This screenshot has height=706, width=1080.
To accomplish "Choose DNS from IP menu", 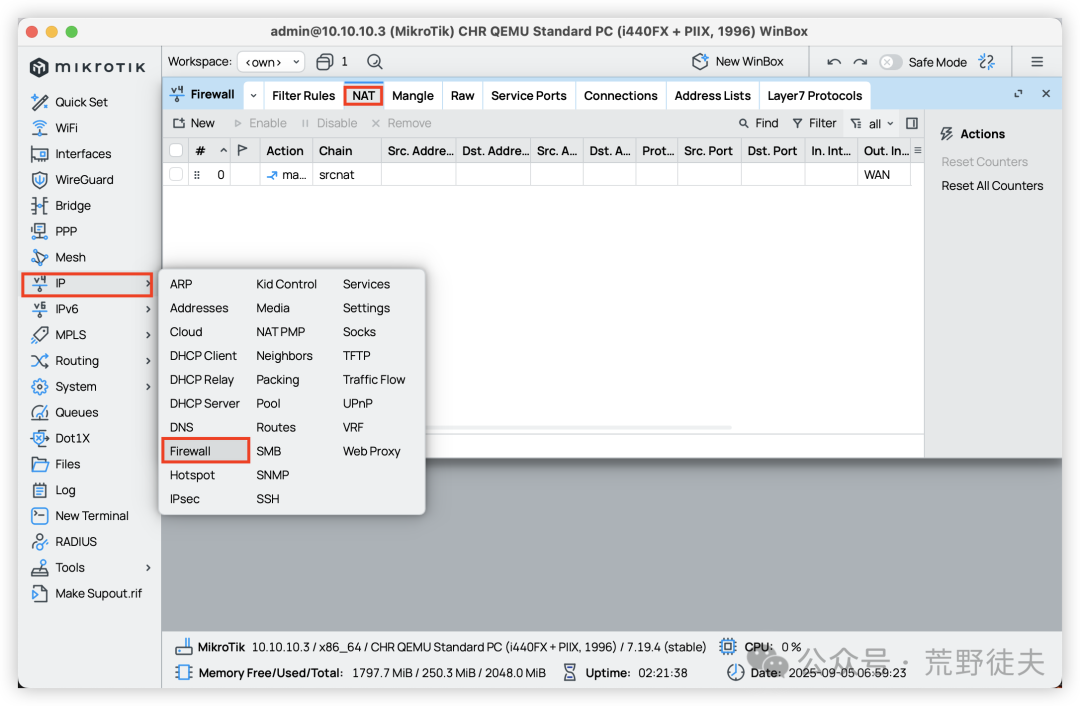I will tap(182, 428).
